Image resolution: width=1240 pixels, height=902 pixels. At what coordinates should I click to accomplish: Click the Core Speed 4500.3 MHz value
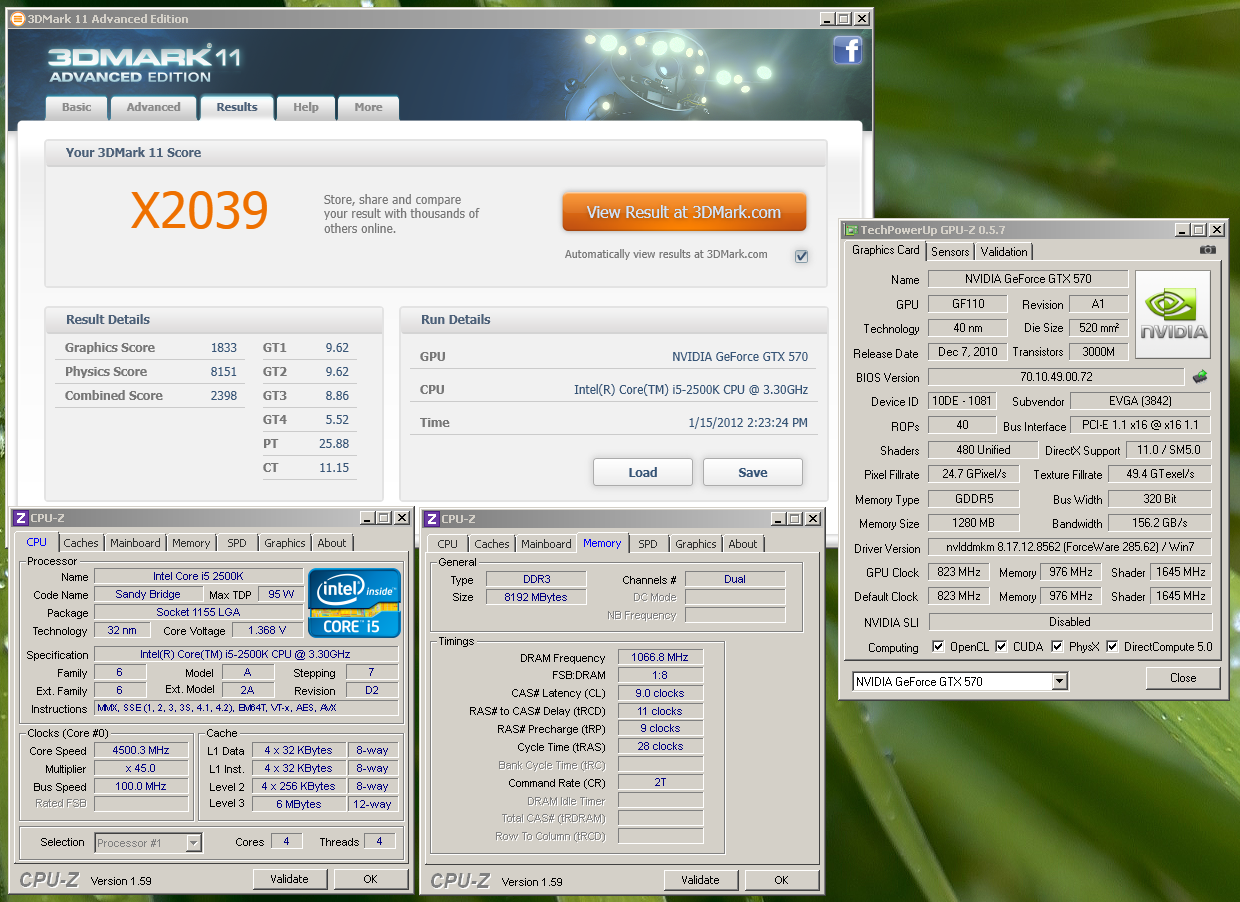pyautogui.click(x=141, y=750)
